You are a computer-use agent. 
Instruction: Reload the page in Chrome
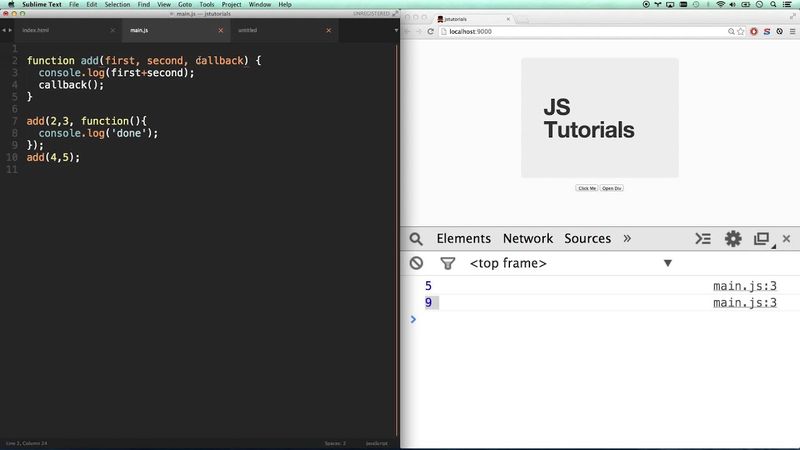[x=430, y=32]
